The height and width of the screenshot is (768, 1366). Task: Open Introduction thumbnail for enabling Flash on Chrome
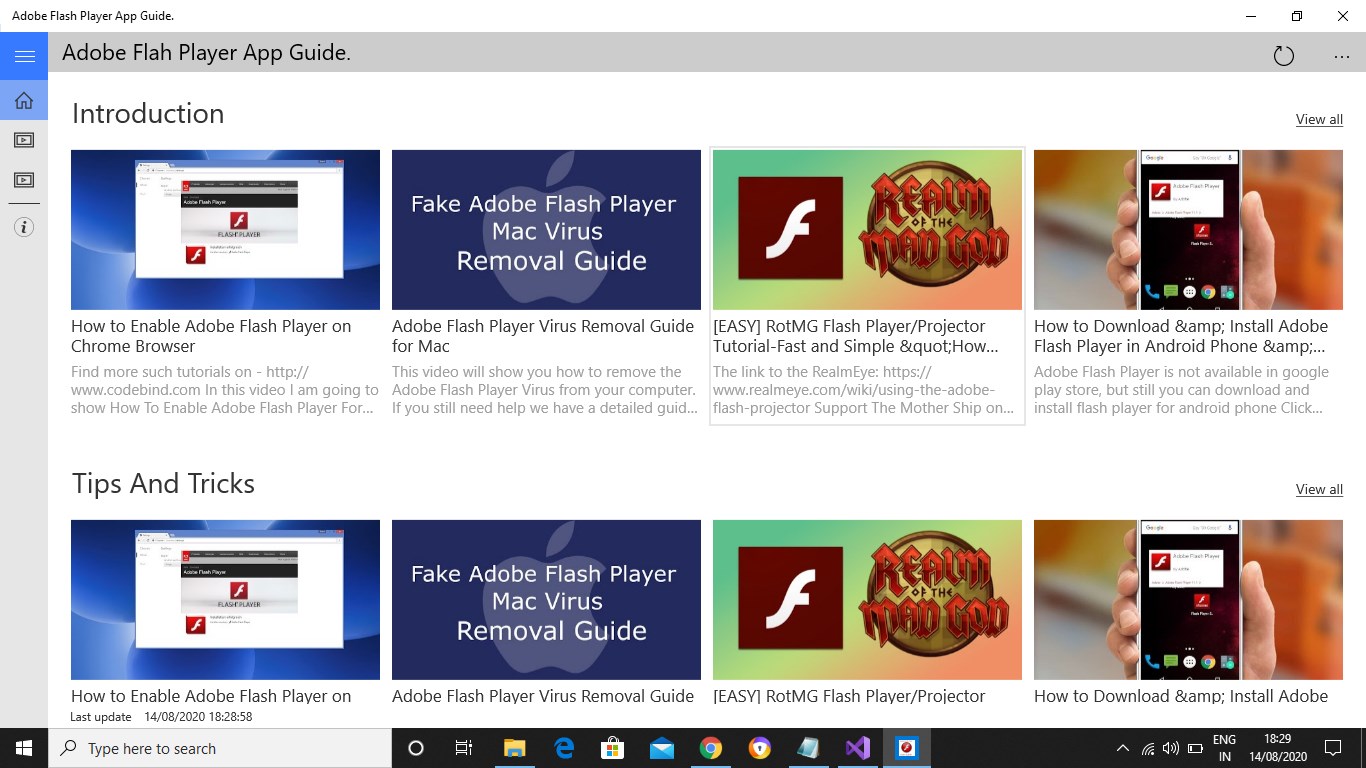(225, 230)
